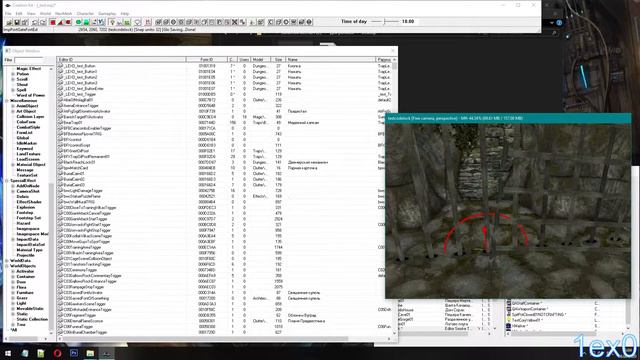The image size is (640, 360).
Task: Expand the AnimObject tree node
Action: tap(13, 106)
